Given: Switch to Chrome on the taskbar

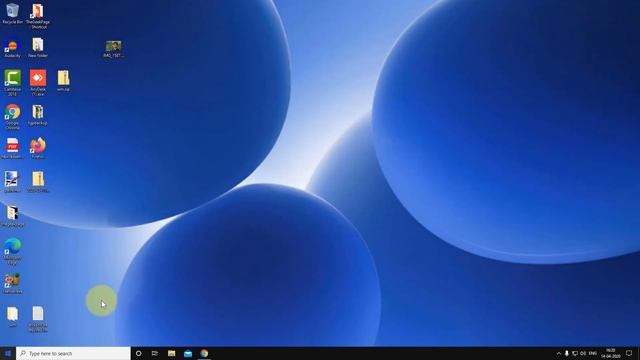Looking at the screenshot, I should coord(204,353).
